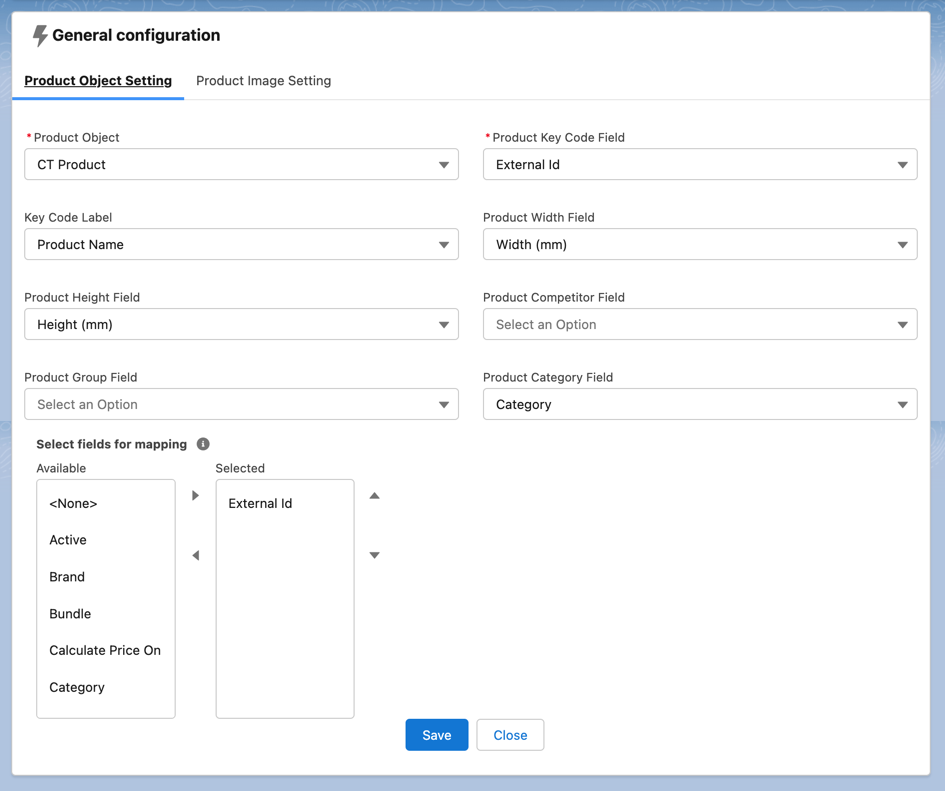Viewport: 945px width, 791px height.
Task: Select External Id in the Selected list
Action: pyautogui.click(x=260, y=503)
